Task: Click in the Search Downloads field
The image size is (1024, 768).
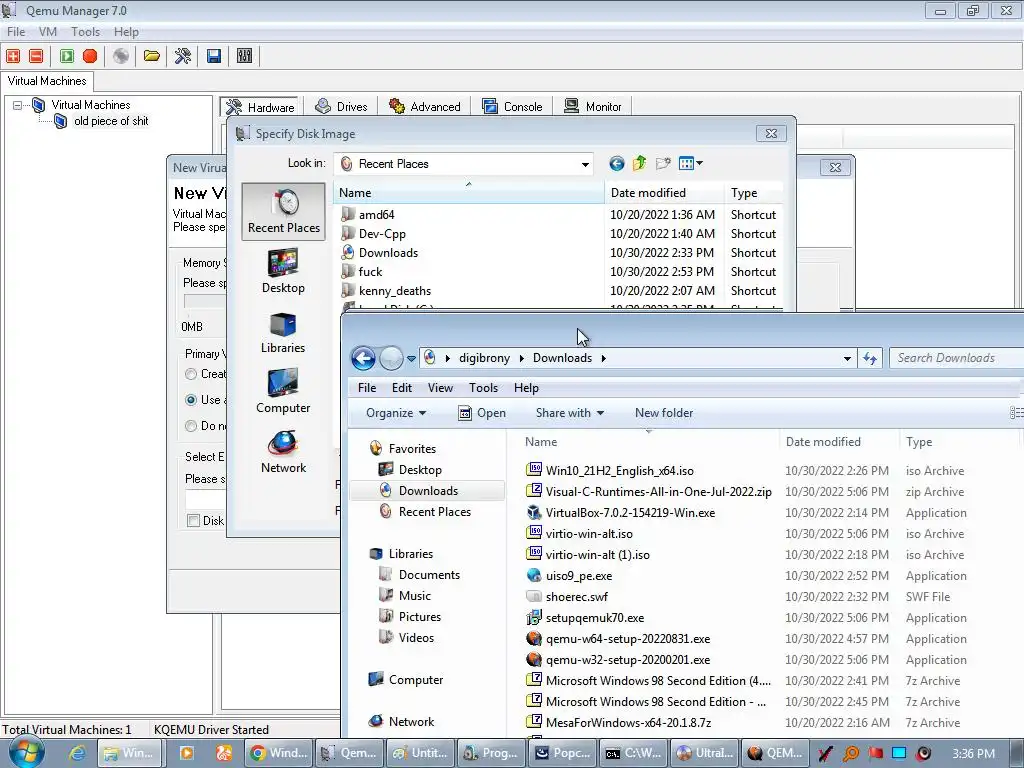Action: (956, 358)
